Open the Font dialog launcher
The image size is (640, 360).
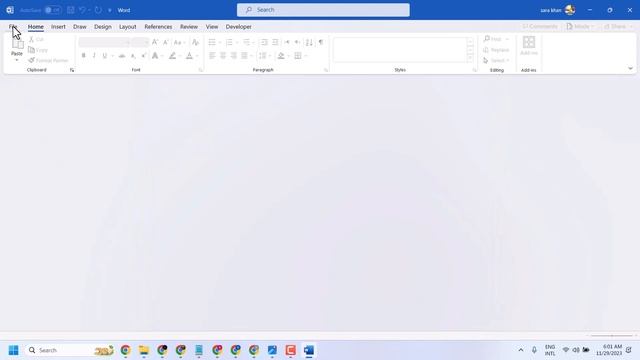tap(201, 70)
